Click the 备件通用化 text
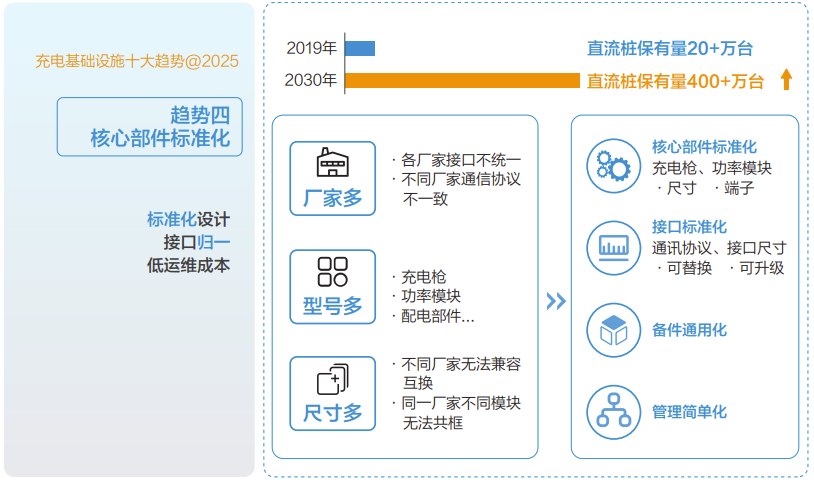The width and height of the screenshot is (814, 482). 689,329
